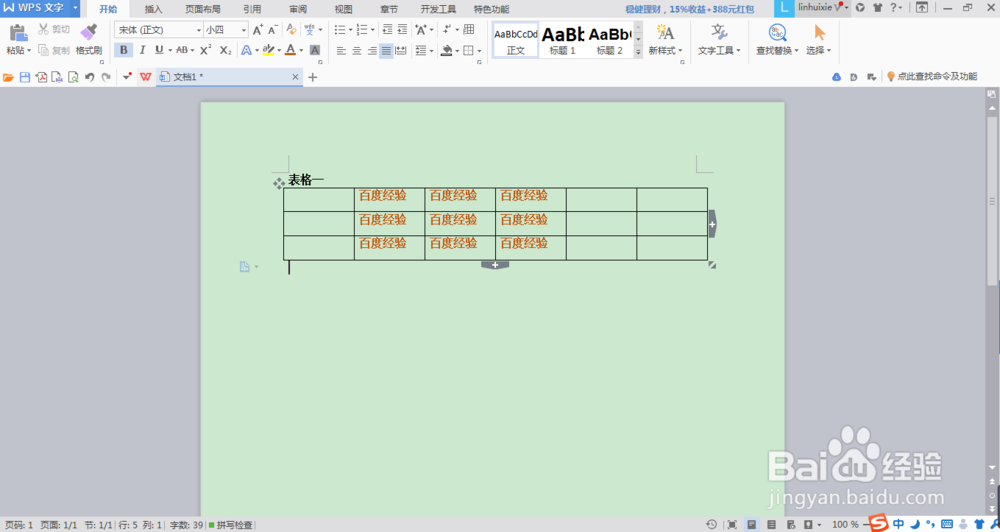
Task: Apply the yellow text highlight color
Action: click(x=268, y=50)
